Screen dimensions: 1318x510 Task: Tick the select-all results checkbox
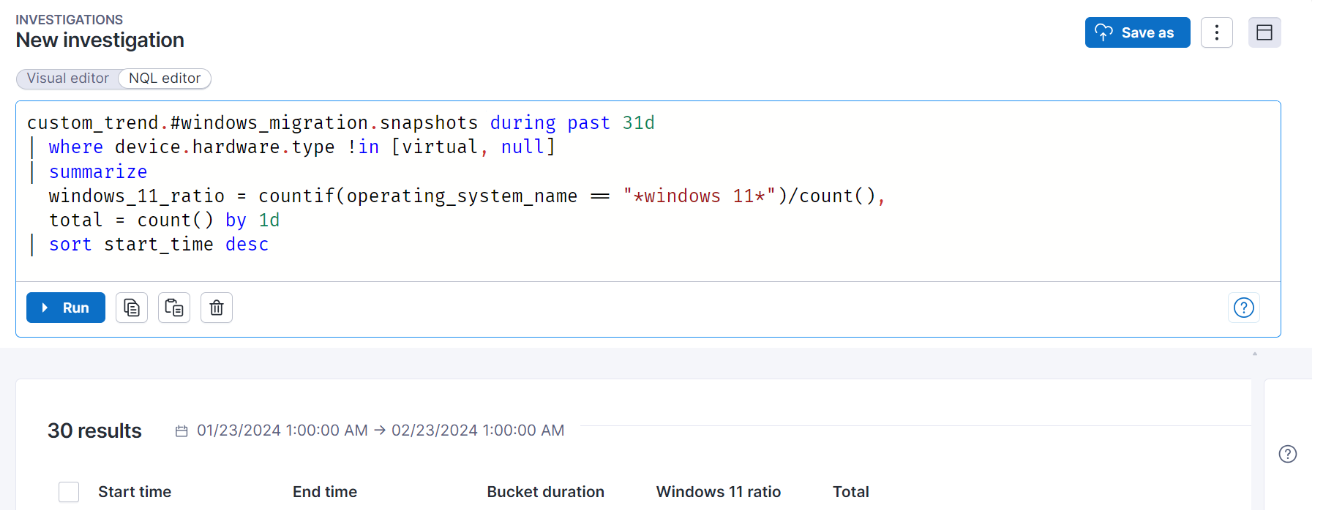coord(69,492)
